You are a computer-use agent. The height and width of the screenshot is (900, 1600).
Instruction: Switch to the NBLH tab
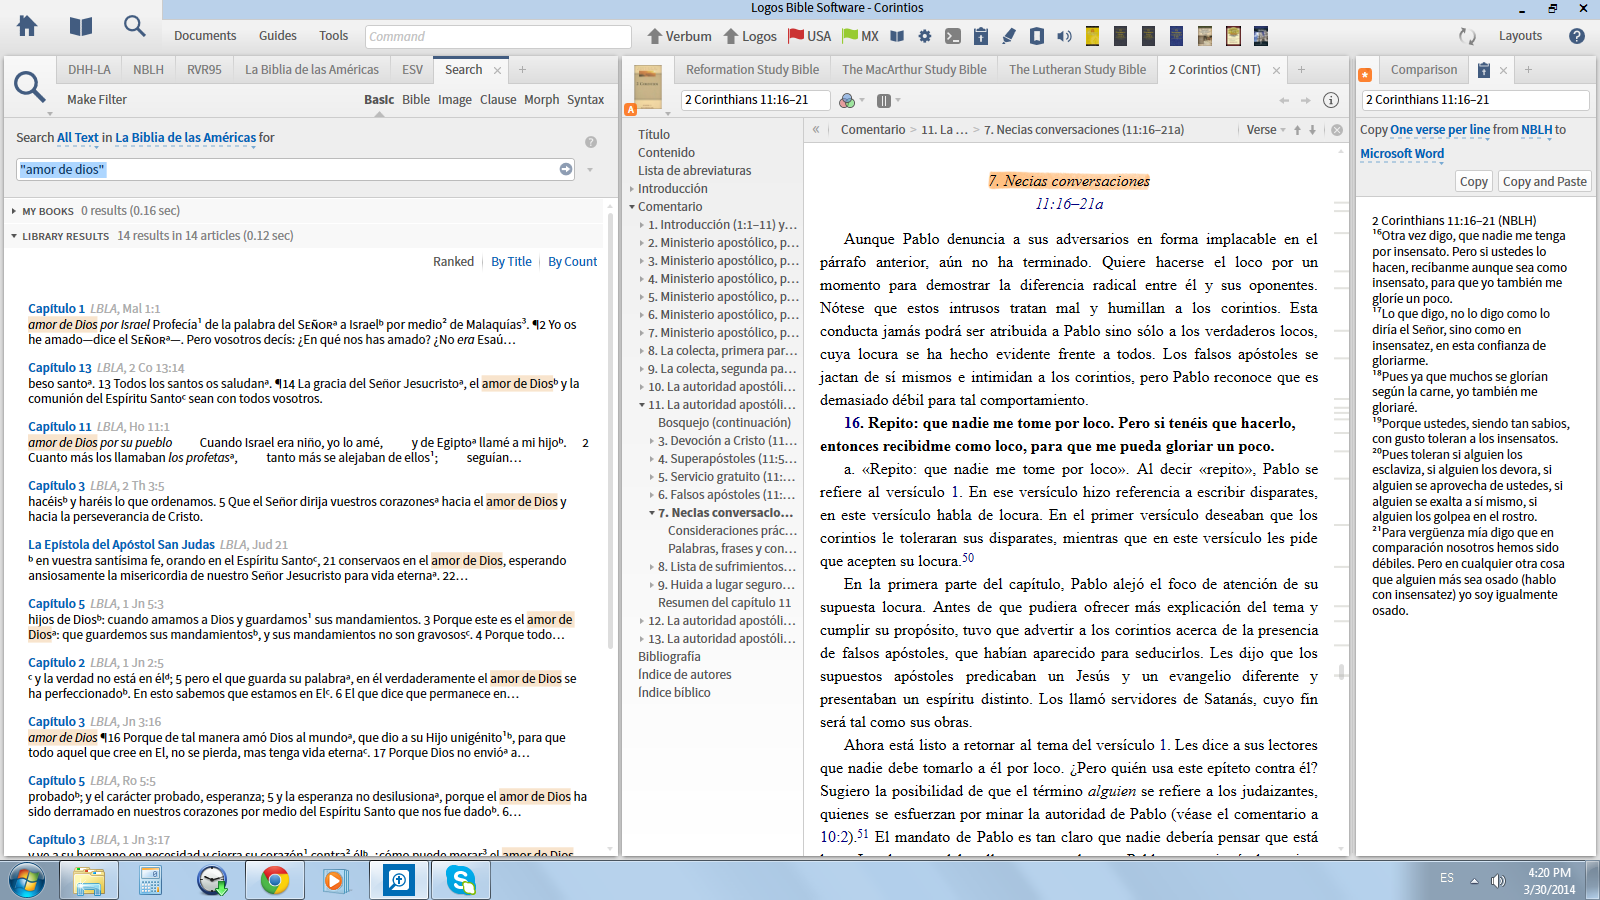pos(148,70)
